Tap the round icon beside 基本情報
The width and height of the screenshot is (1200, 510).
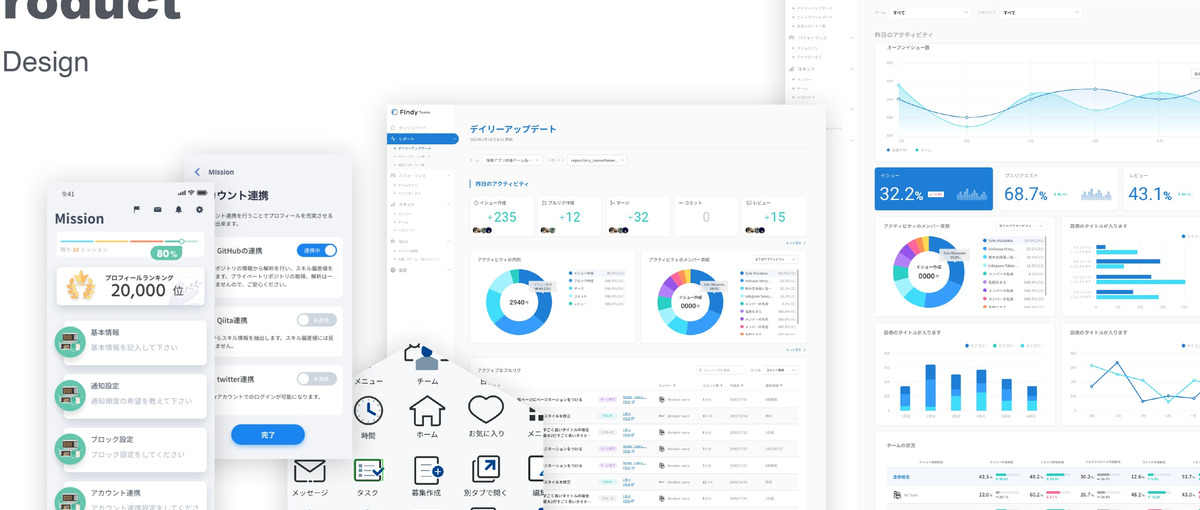tap(70, 342)
